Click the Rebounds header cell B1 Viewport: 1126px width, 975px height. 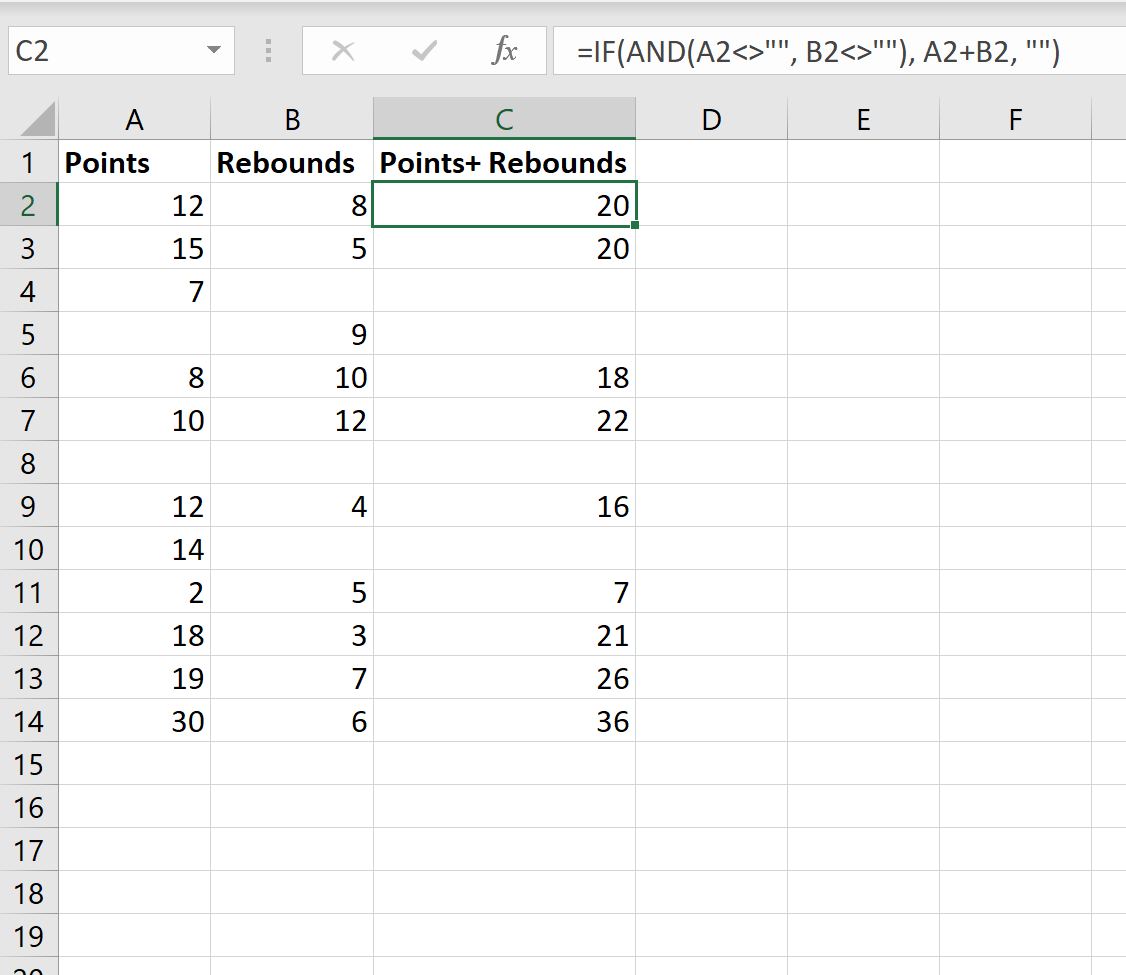[x=290, y=162]
